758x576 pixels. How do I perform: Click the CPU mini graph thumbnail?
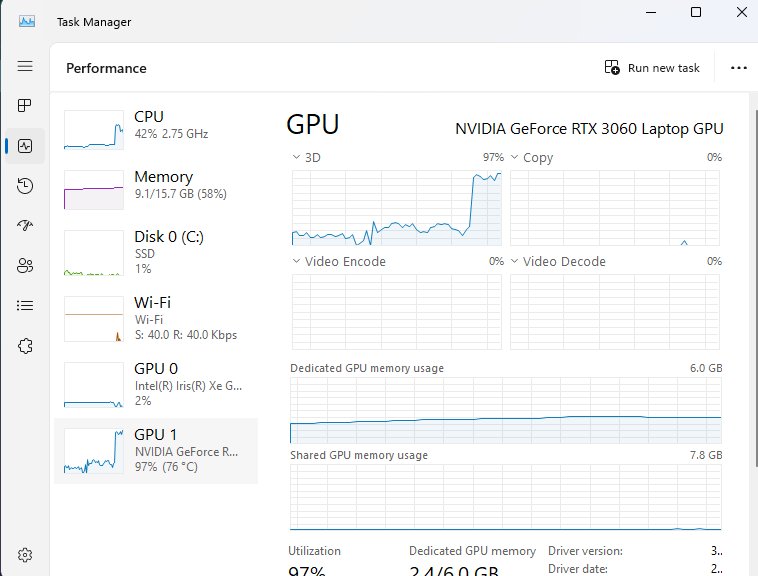[94, 130]
